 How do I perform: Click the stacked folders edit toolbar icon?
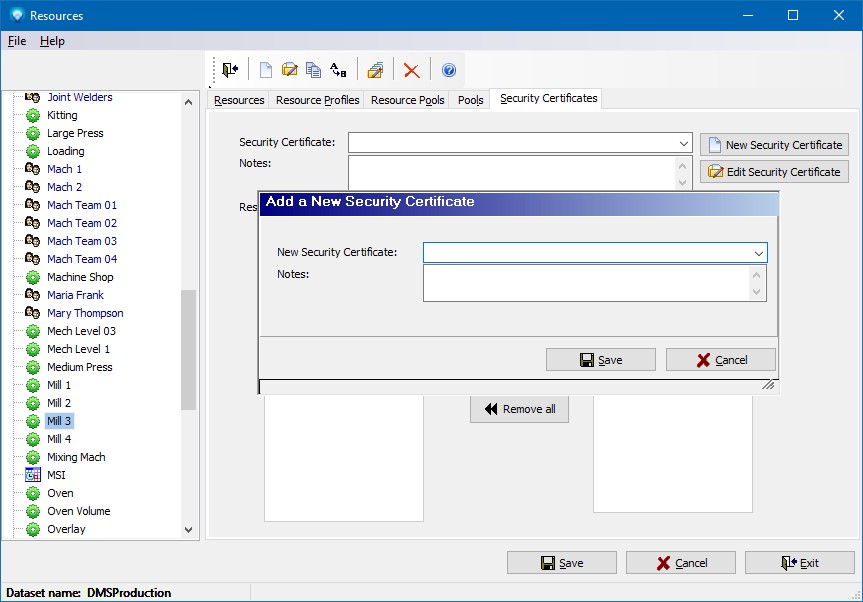(x=375, y=70)
